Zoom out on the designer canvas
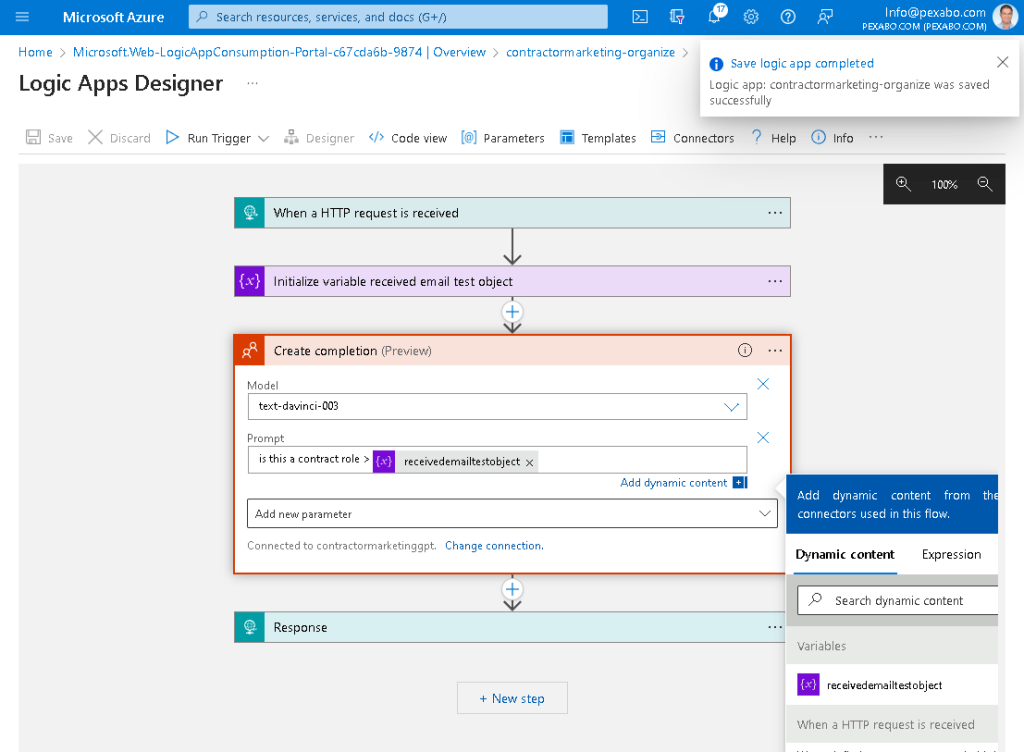 [985, 184]
